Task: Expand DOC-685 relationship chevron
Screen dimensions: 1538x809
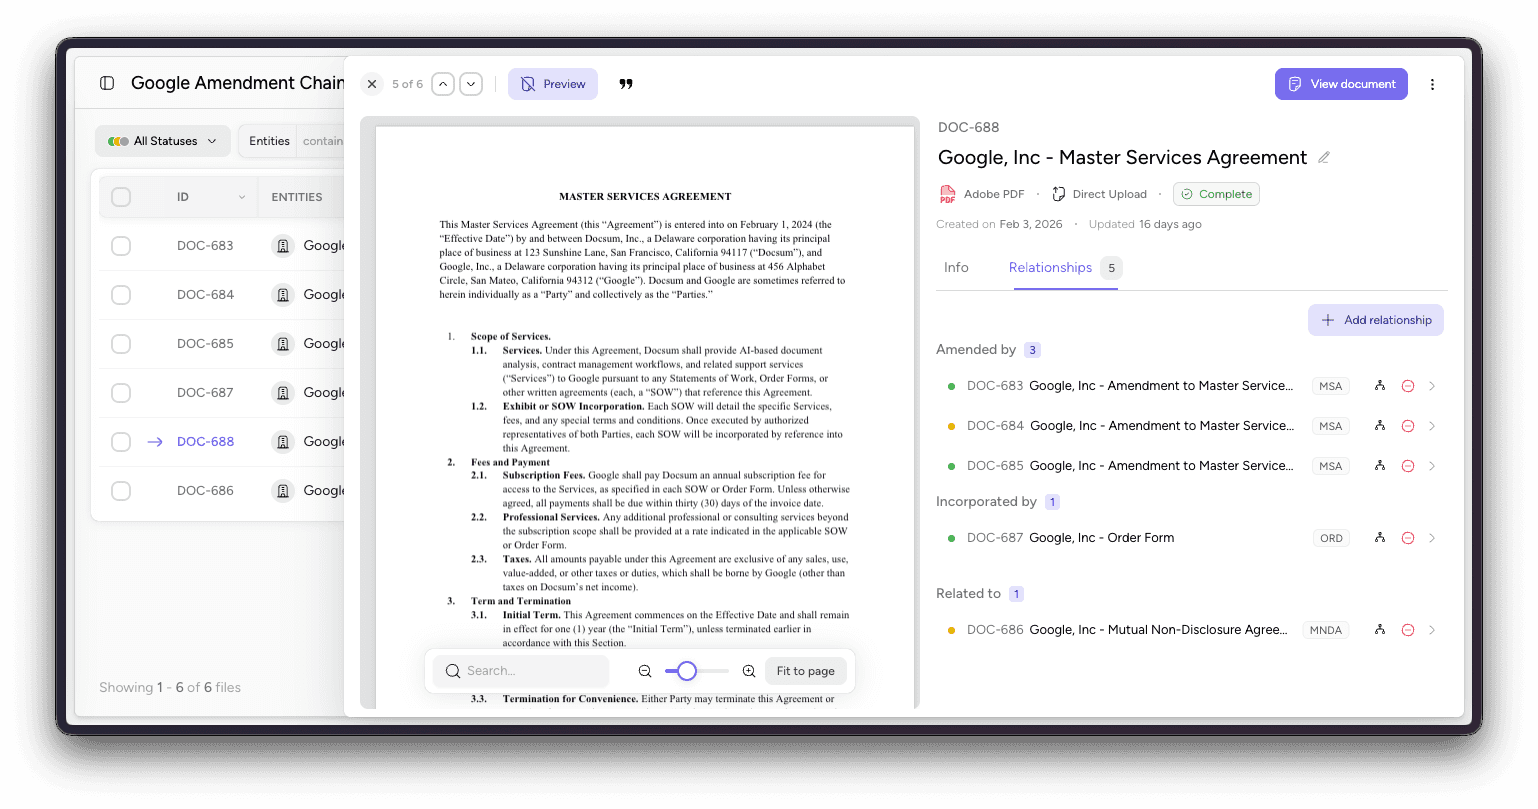Action: (1432, 466)
